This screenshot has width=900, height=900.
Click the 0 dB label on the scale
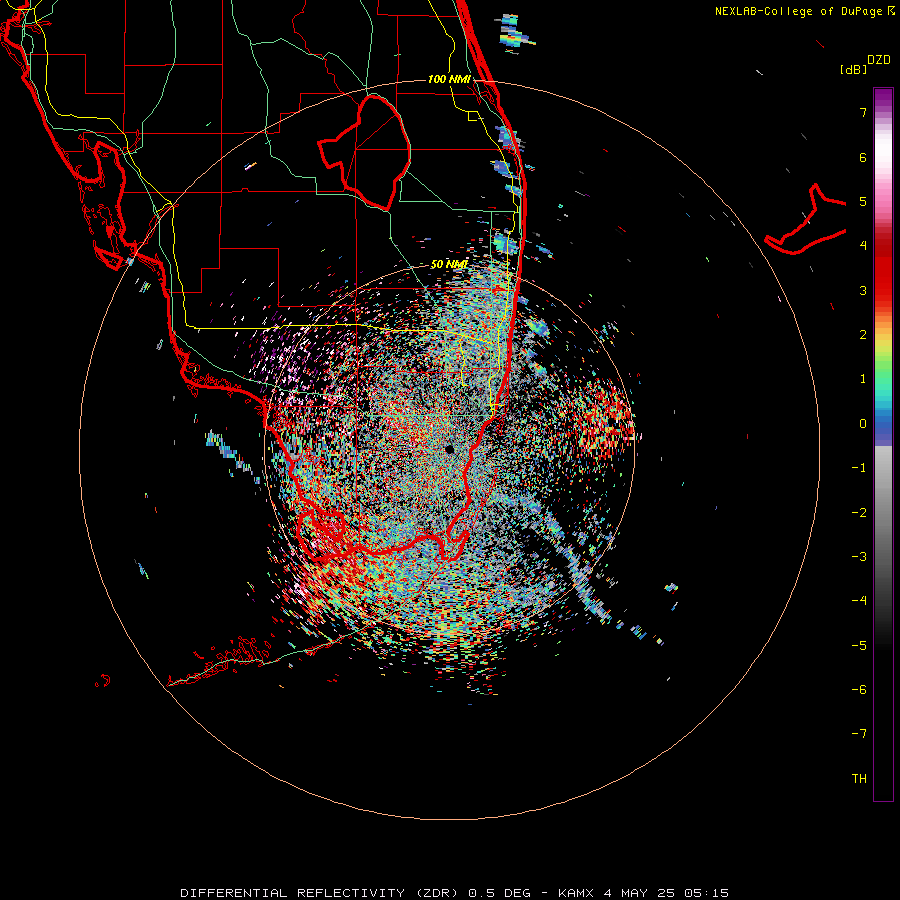coord(863,424)
